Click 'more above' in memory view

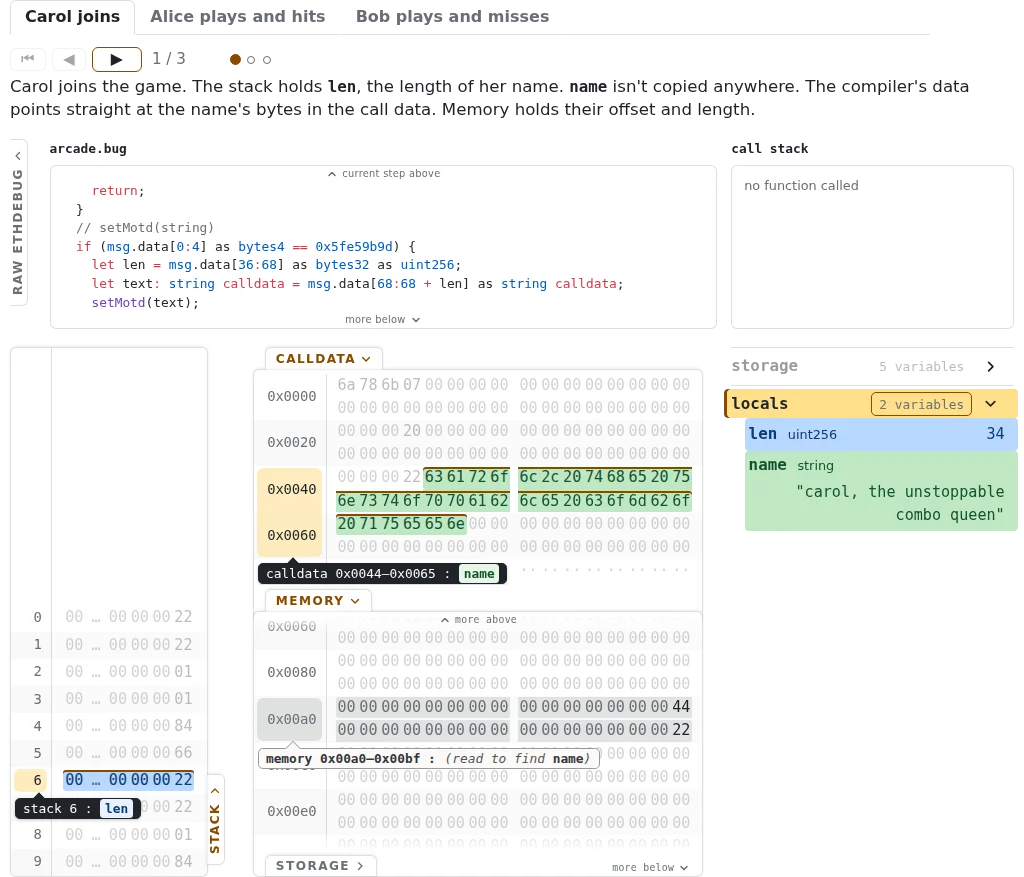[x=479, y=619]
